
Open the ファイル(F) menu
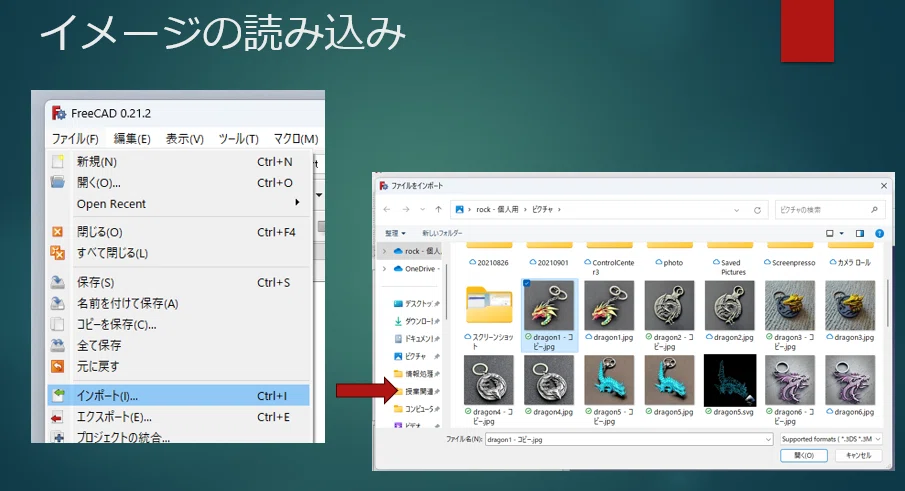click(x=75, y=139)
